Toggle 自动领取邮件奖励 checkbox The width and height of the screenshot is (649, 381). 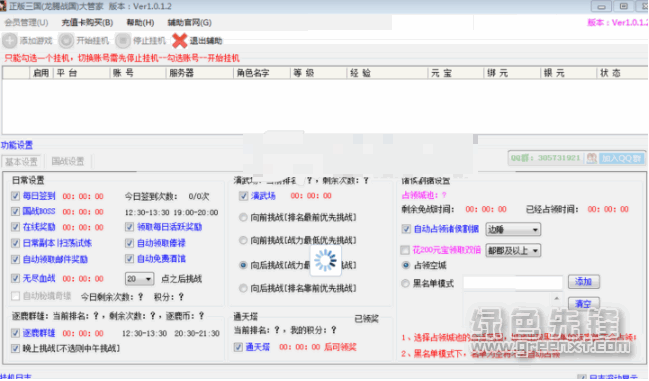(x=15, y=259)
